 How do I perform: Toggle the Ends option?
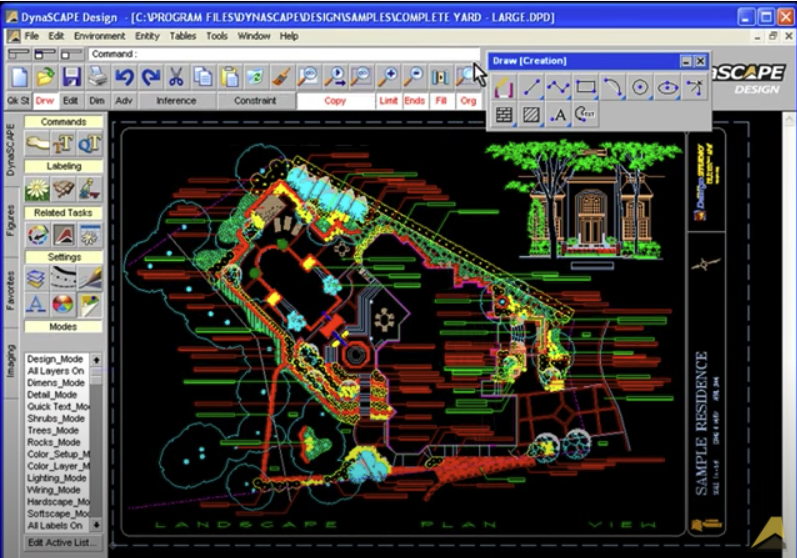[415, 101]
